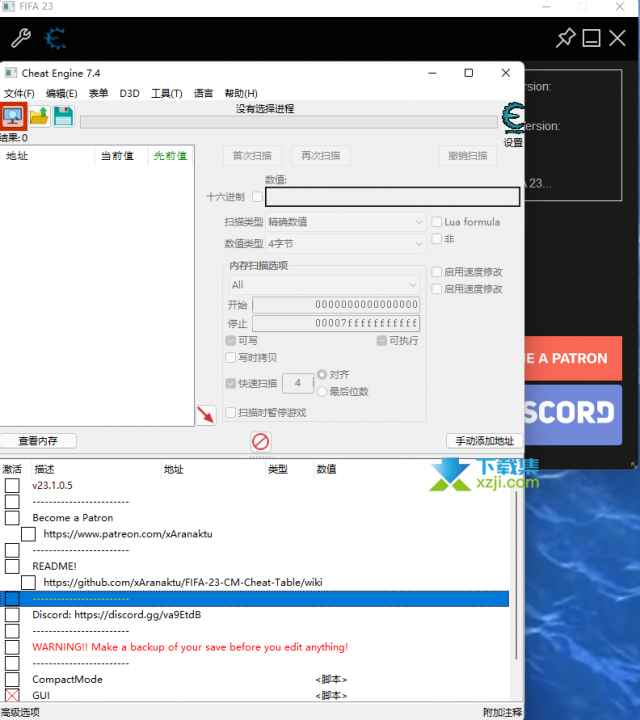Open the process list computer icon
Image resolution: width=640 pixels, height=720 pixels.
13,116
